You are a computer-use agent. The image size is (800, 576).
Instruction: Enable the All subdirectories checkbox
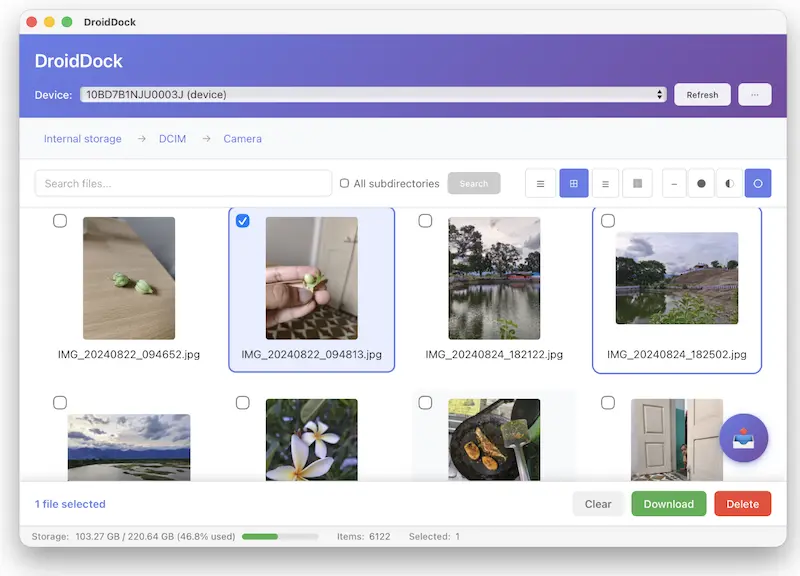coord(345,184)
